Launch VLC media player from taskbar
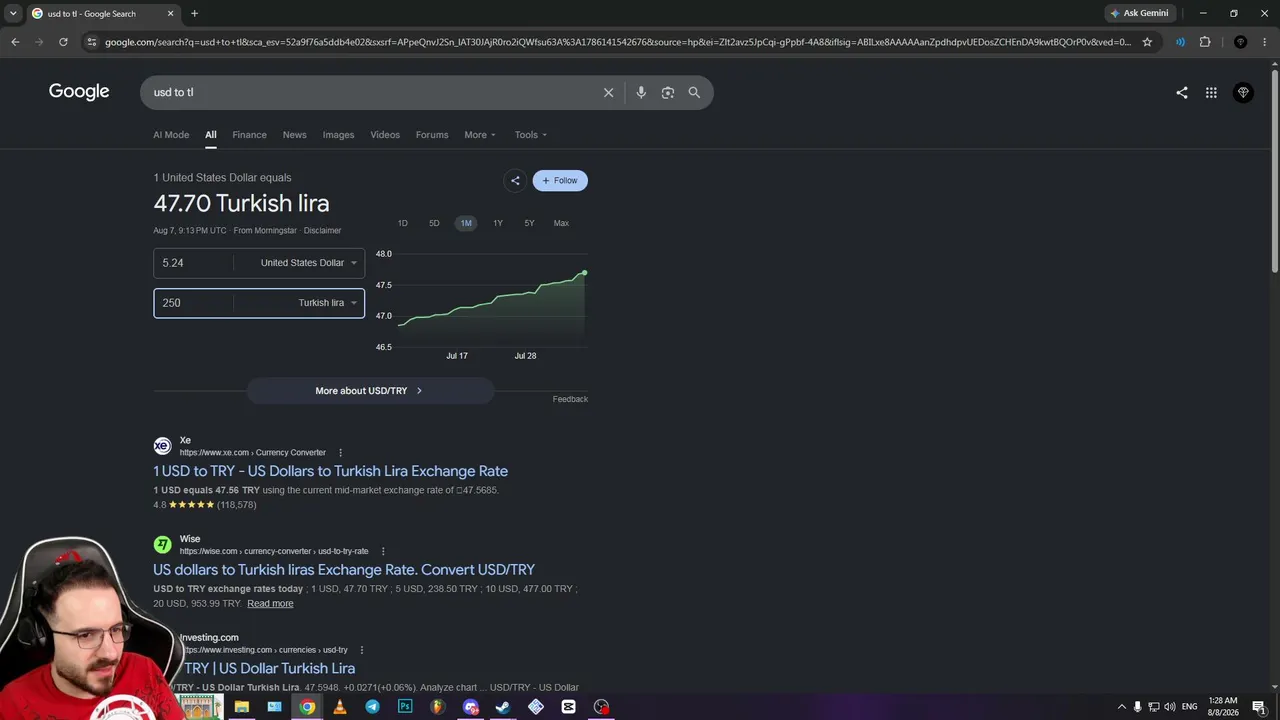This screenshot has width=1280, height=720. (x=340, y=706)
